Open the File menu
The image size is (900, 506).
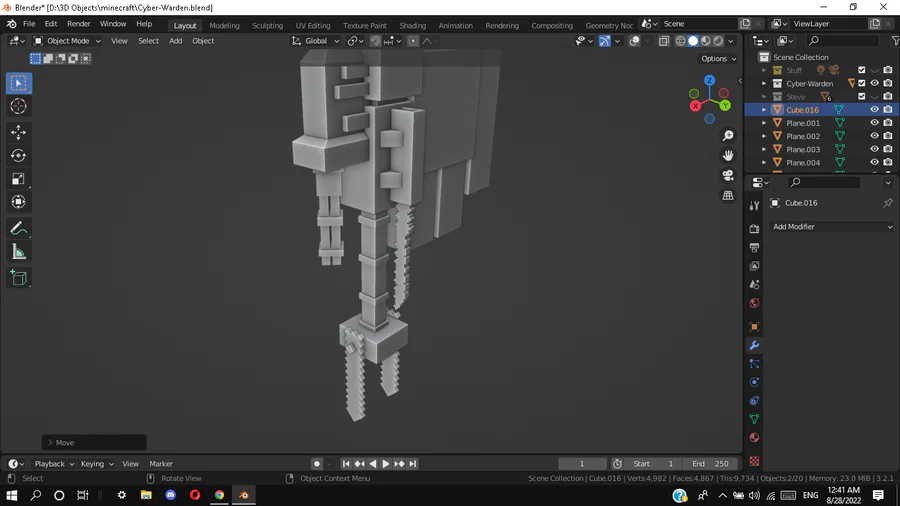[x=29, y=24]
